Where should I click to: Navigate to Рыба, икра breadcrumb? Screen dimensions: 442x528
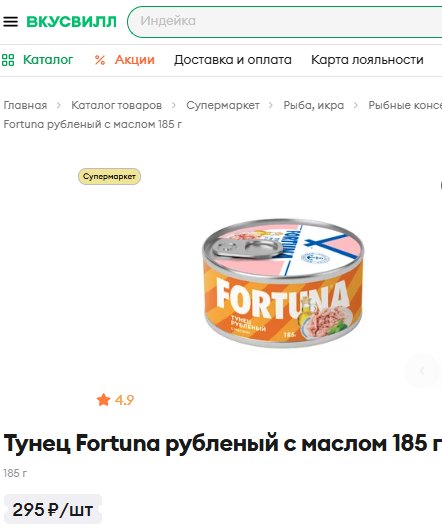(314, 105)
